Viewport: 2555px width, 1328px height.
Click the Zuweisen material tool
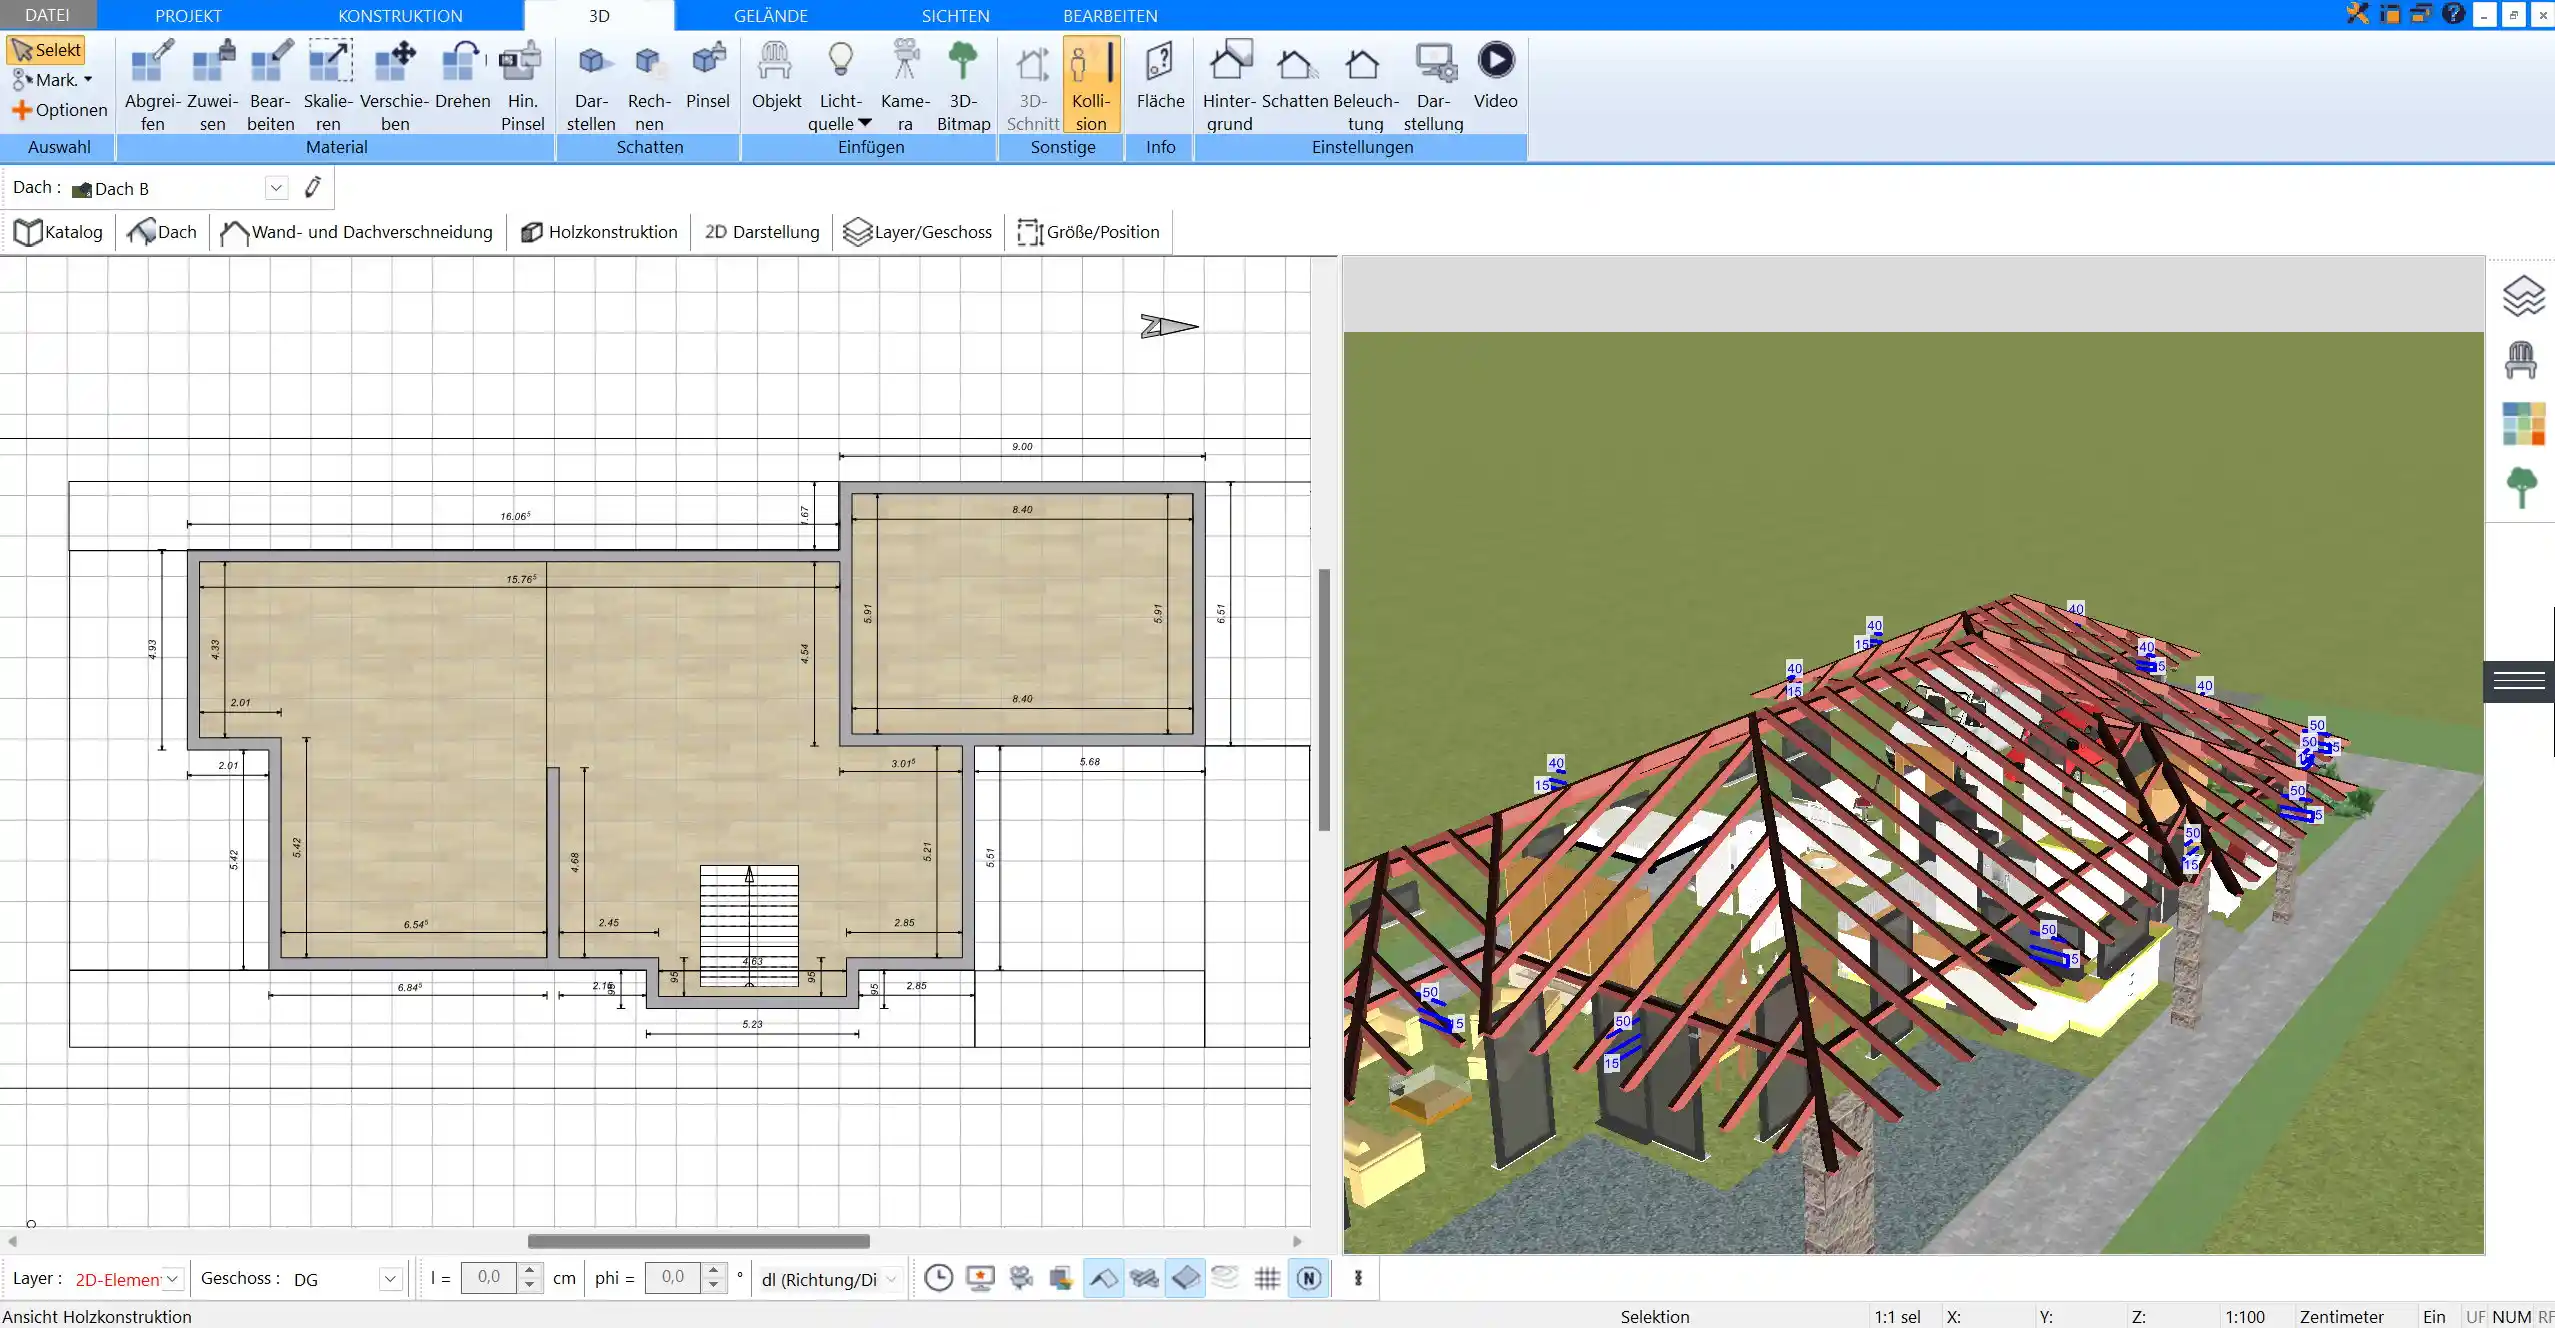212,86
